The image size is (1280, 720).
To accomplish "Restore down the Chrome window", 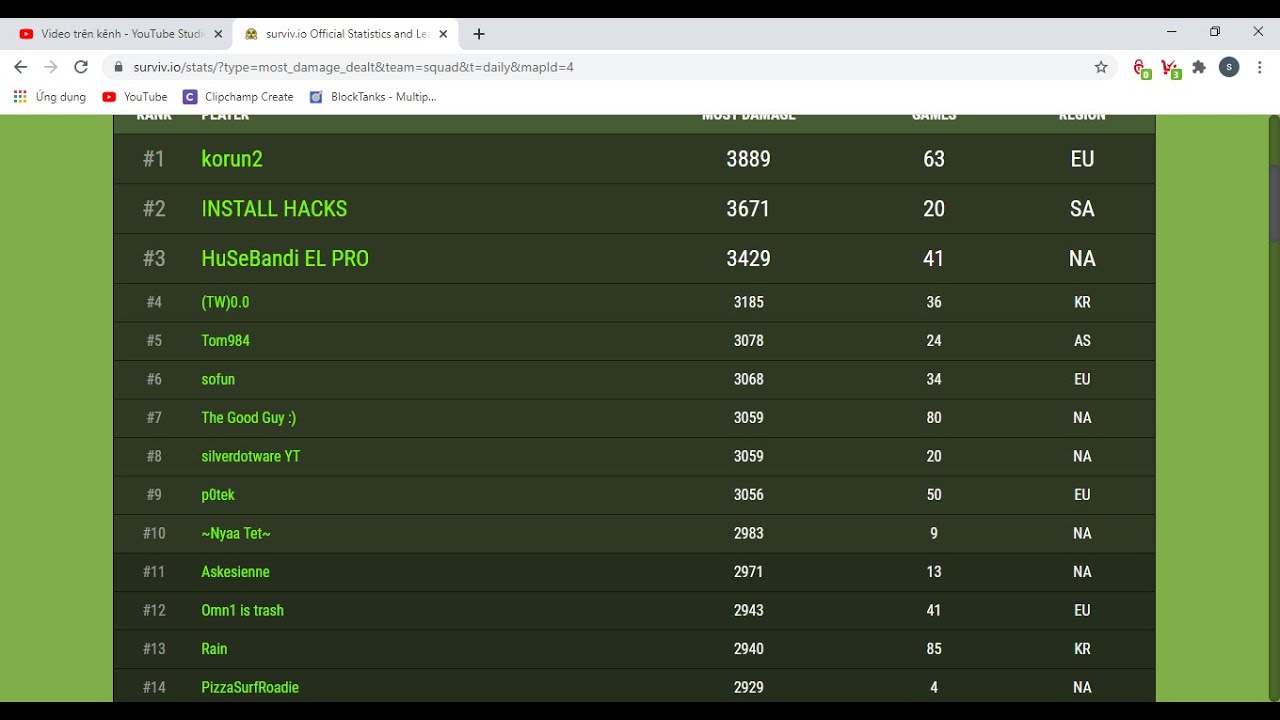I will point(1215,32).
